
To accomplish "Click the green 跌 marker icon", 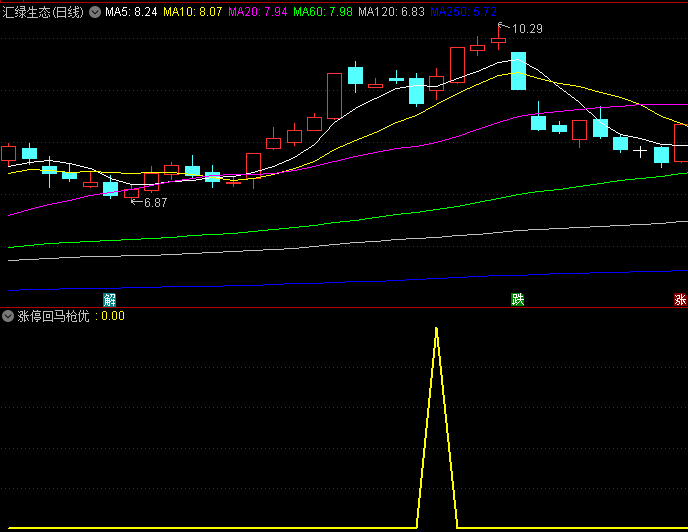I will (x=518, y=299).
